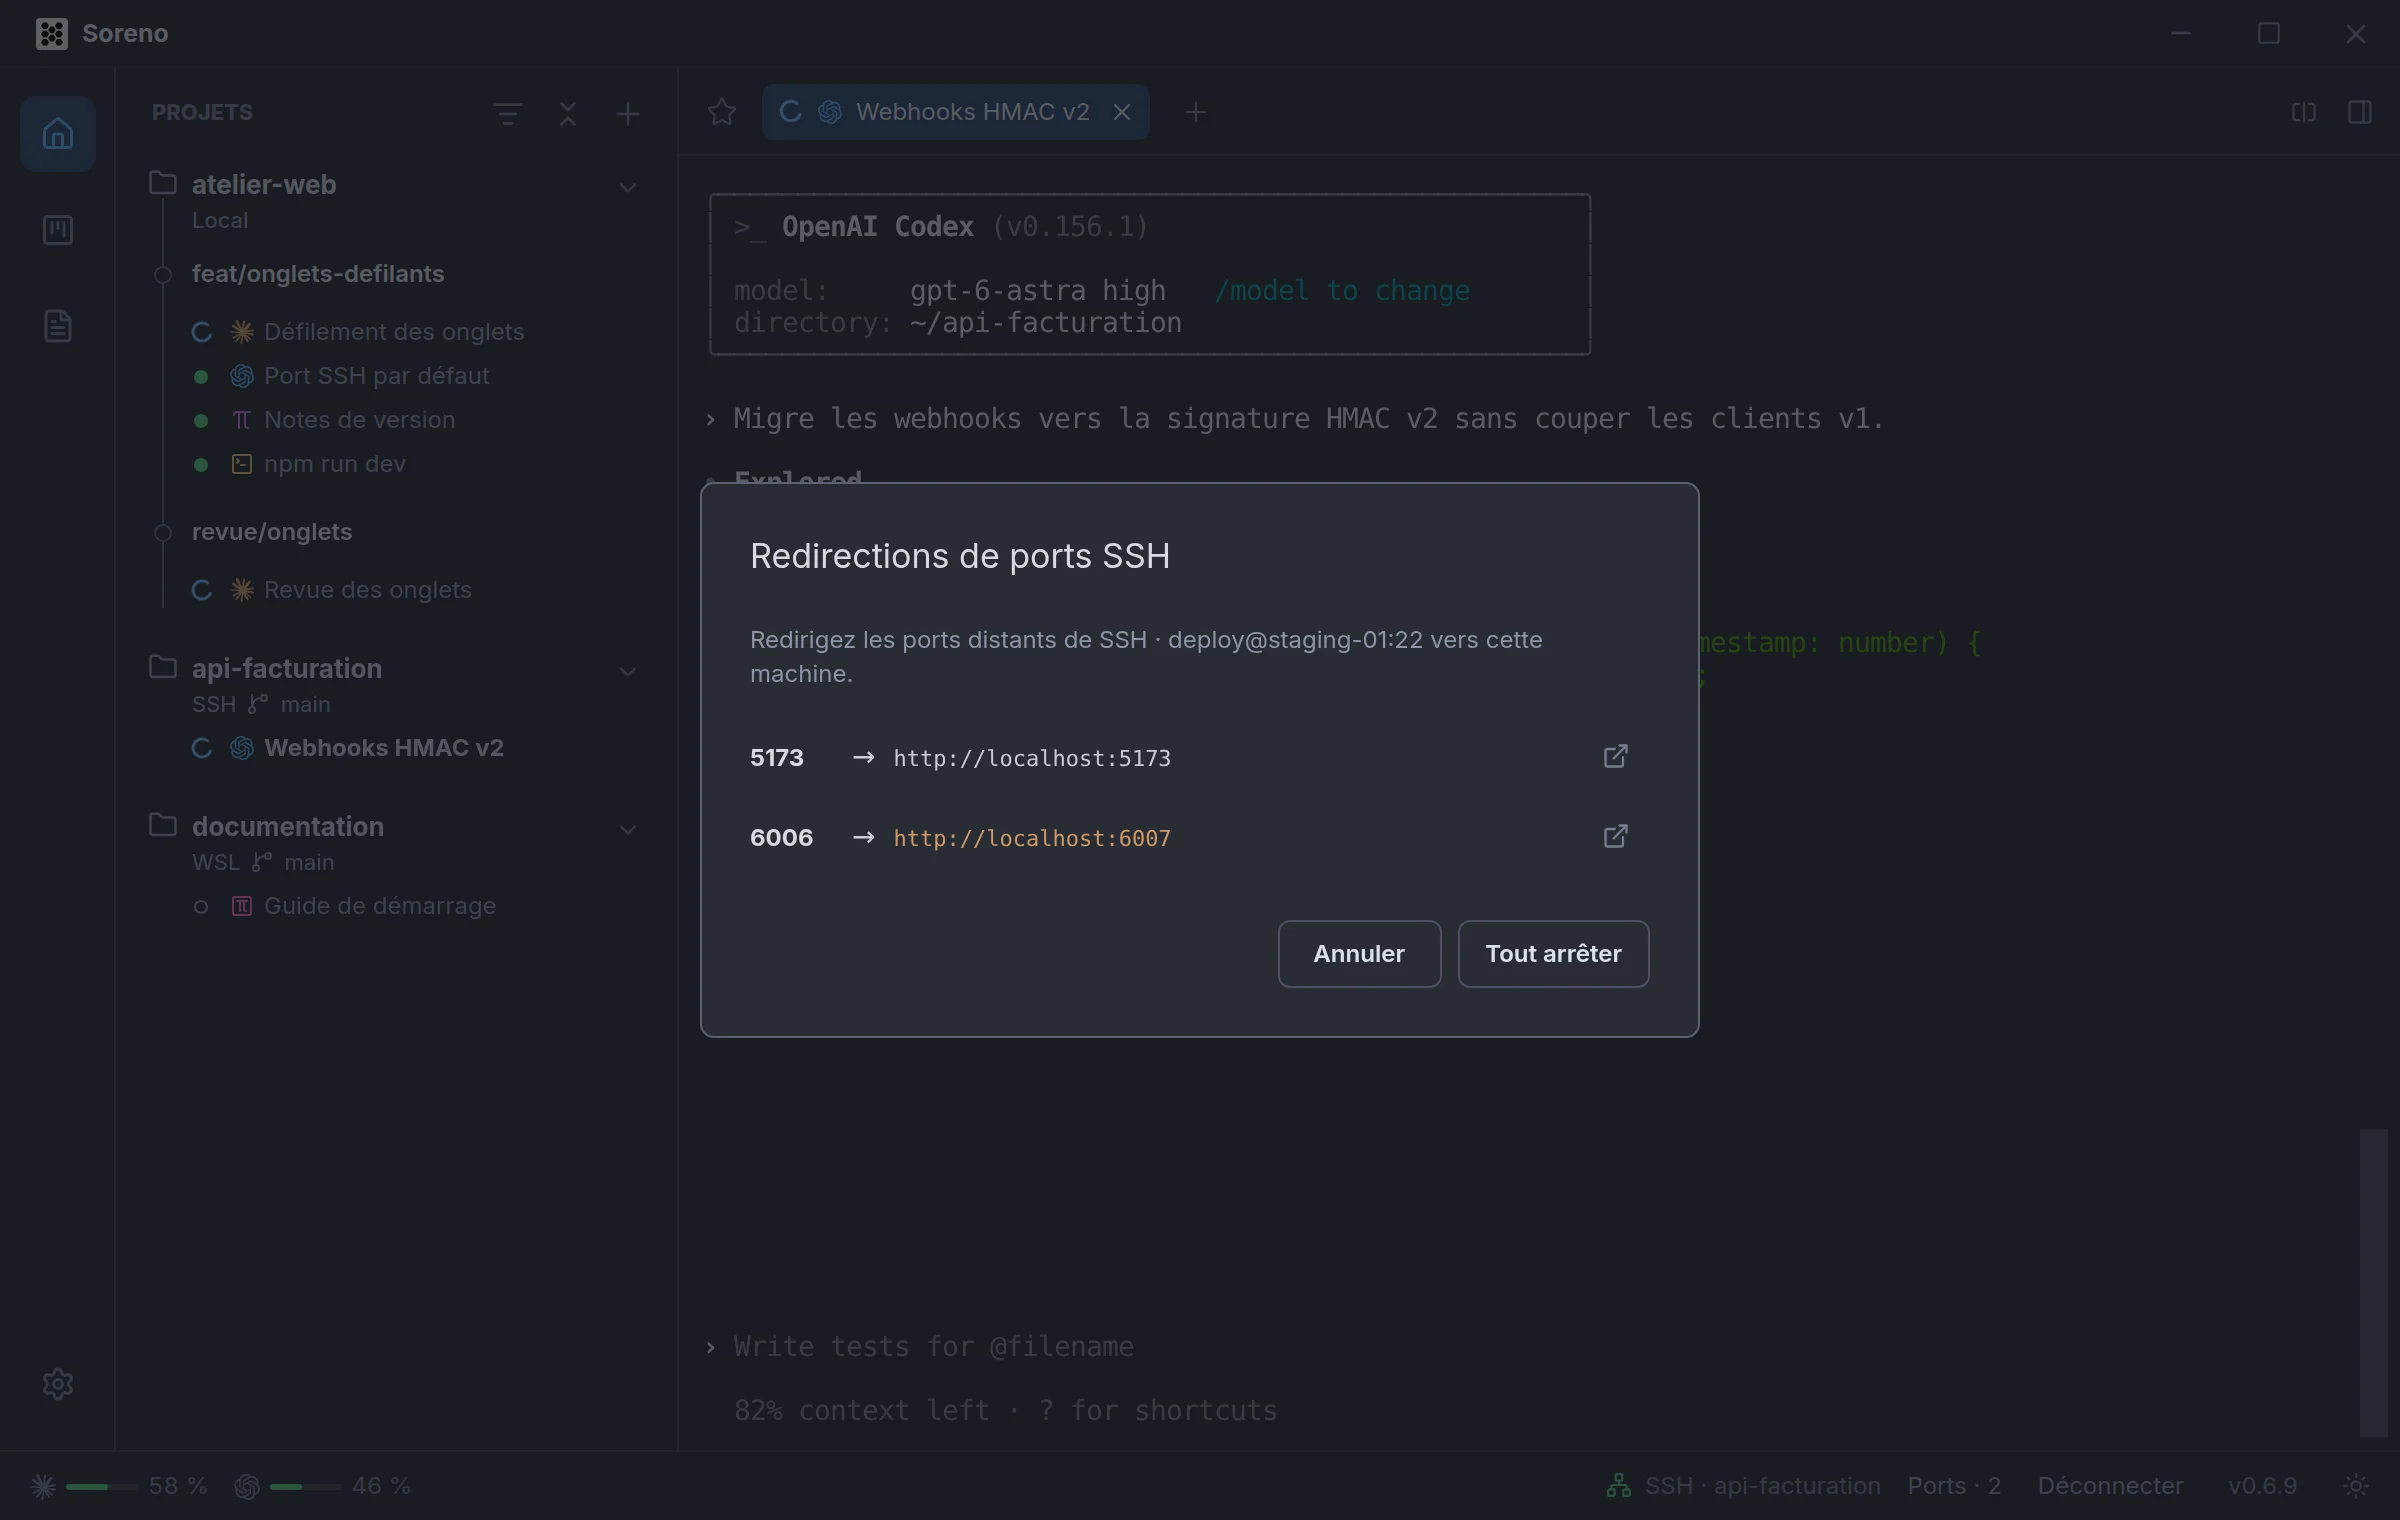Filter projects with the filter icon
Image resolution: width=2400 pixels, height=1520 pixels.
click(508, 113)
